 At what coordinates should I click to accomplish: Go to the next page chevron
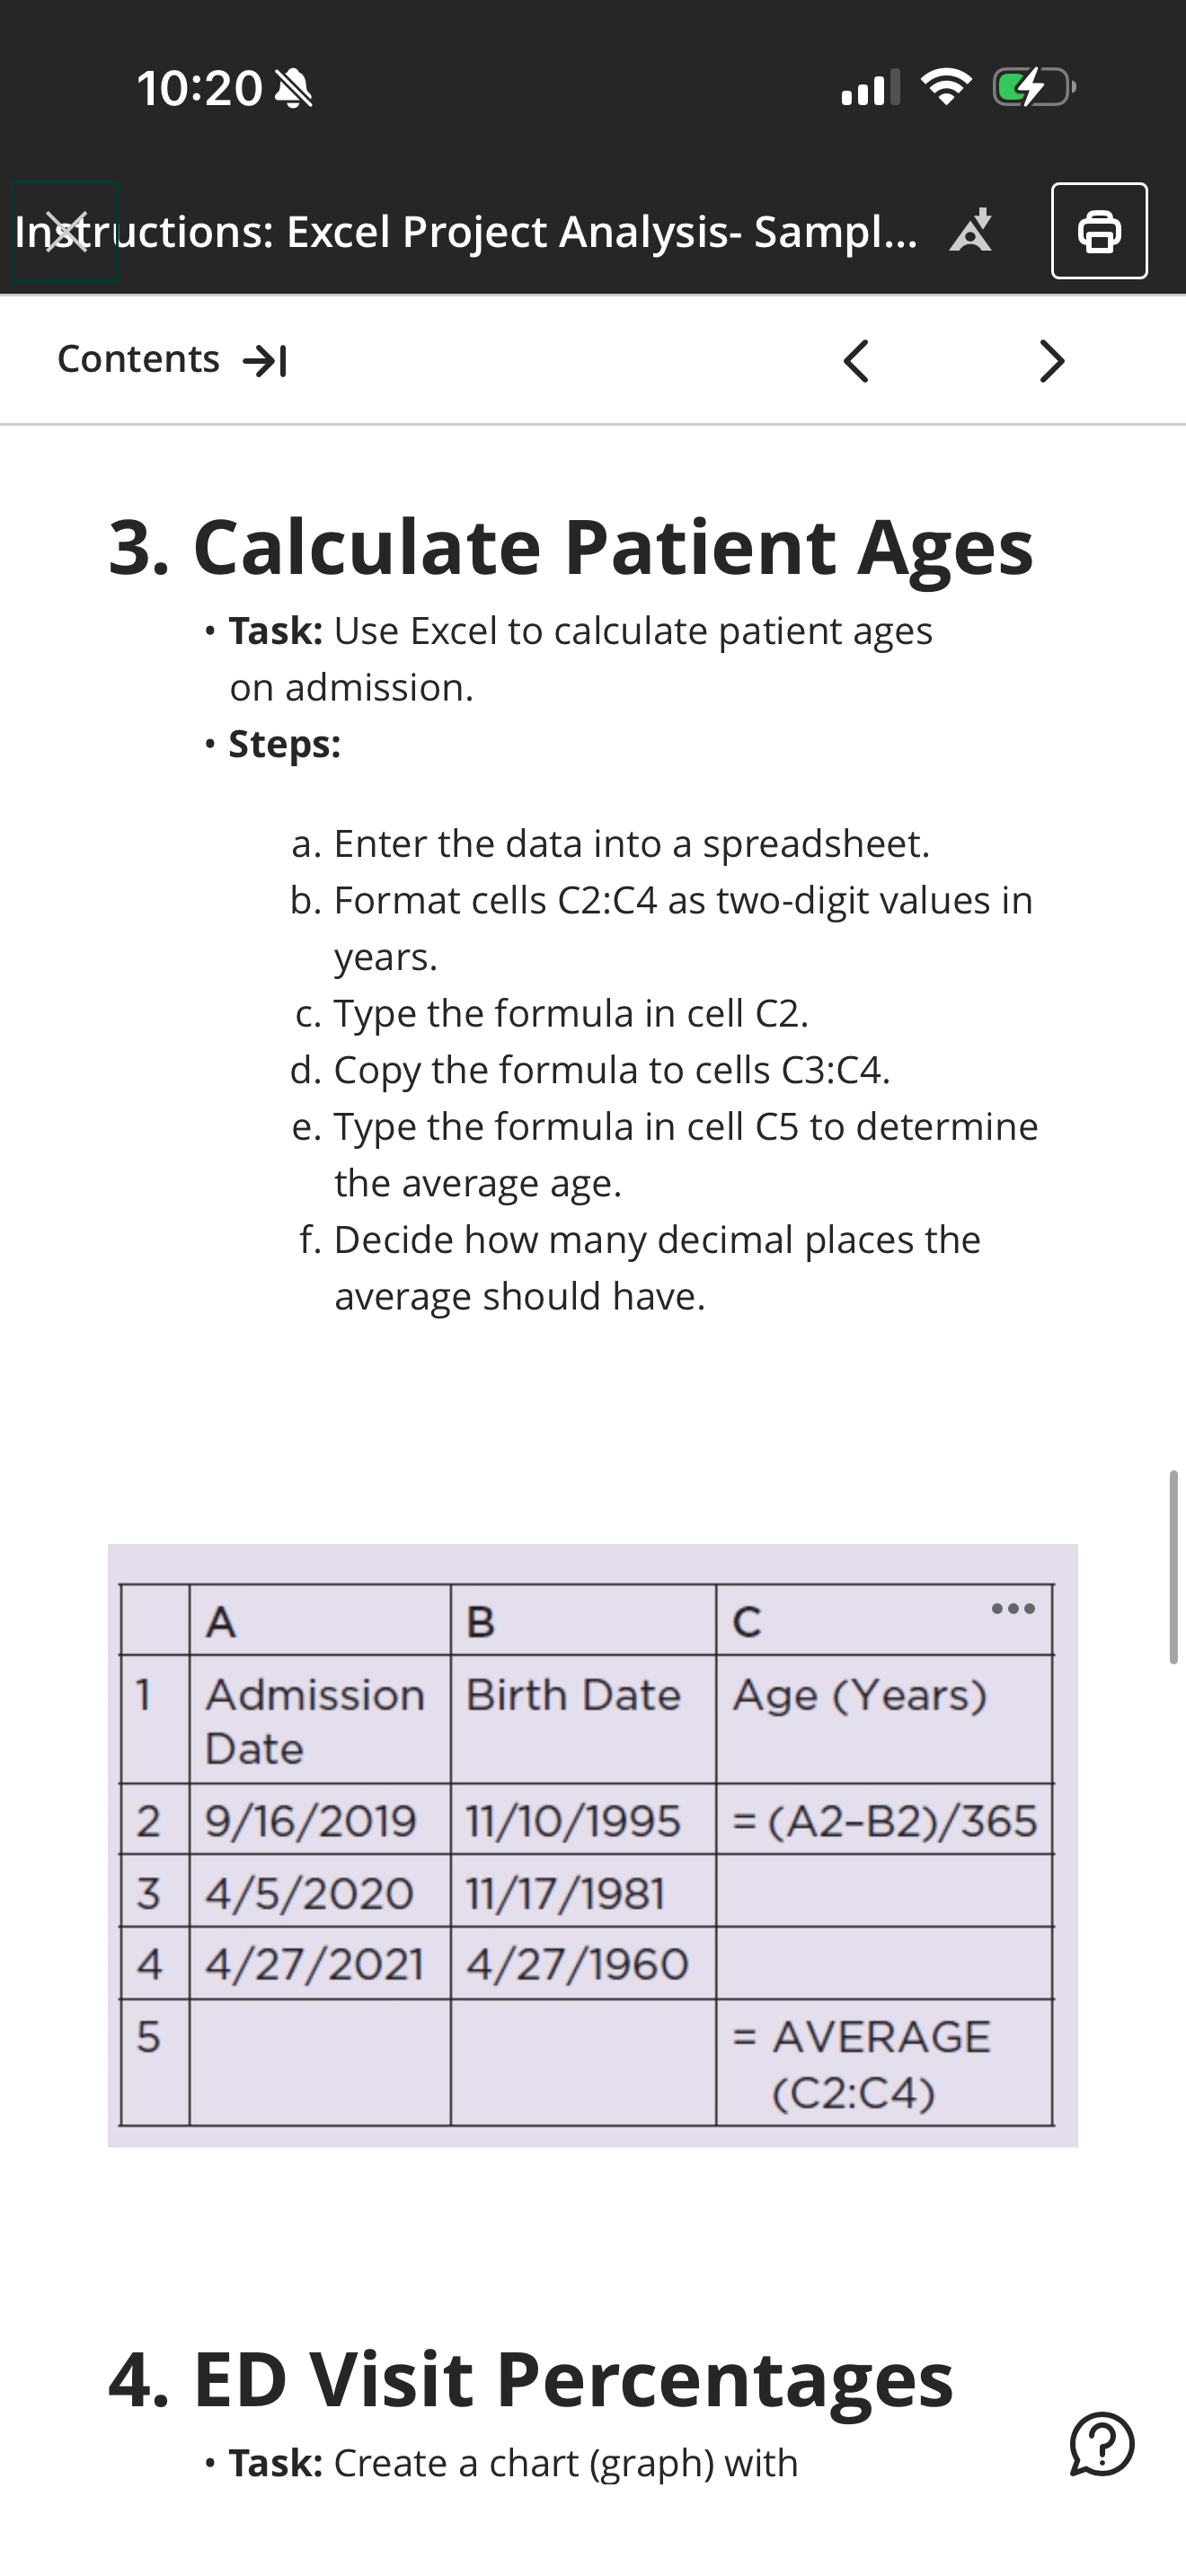(1051, 360)
